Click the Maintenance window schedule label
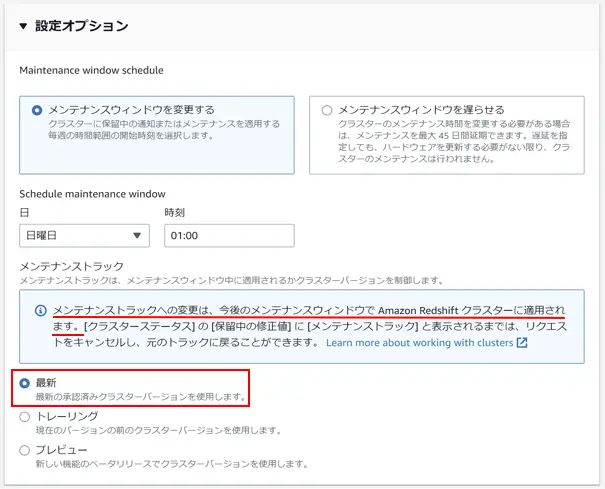Image resolution: width=605 pixels, height=489 pixels. click(91, 70)
